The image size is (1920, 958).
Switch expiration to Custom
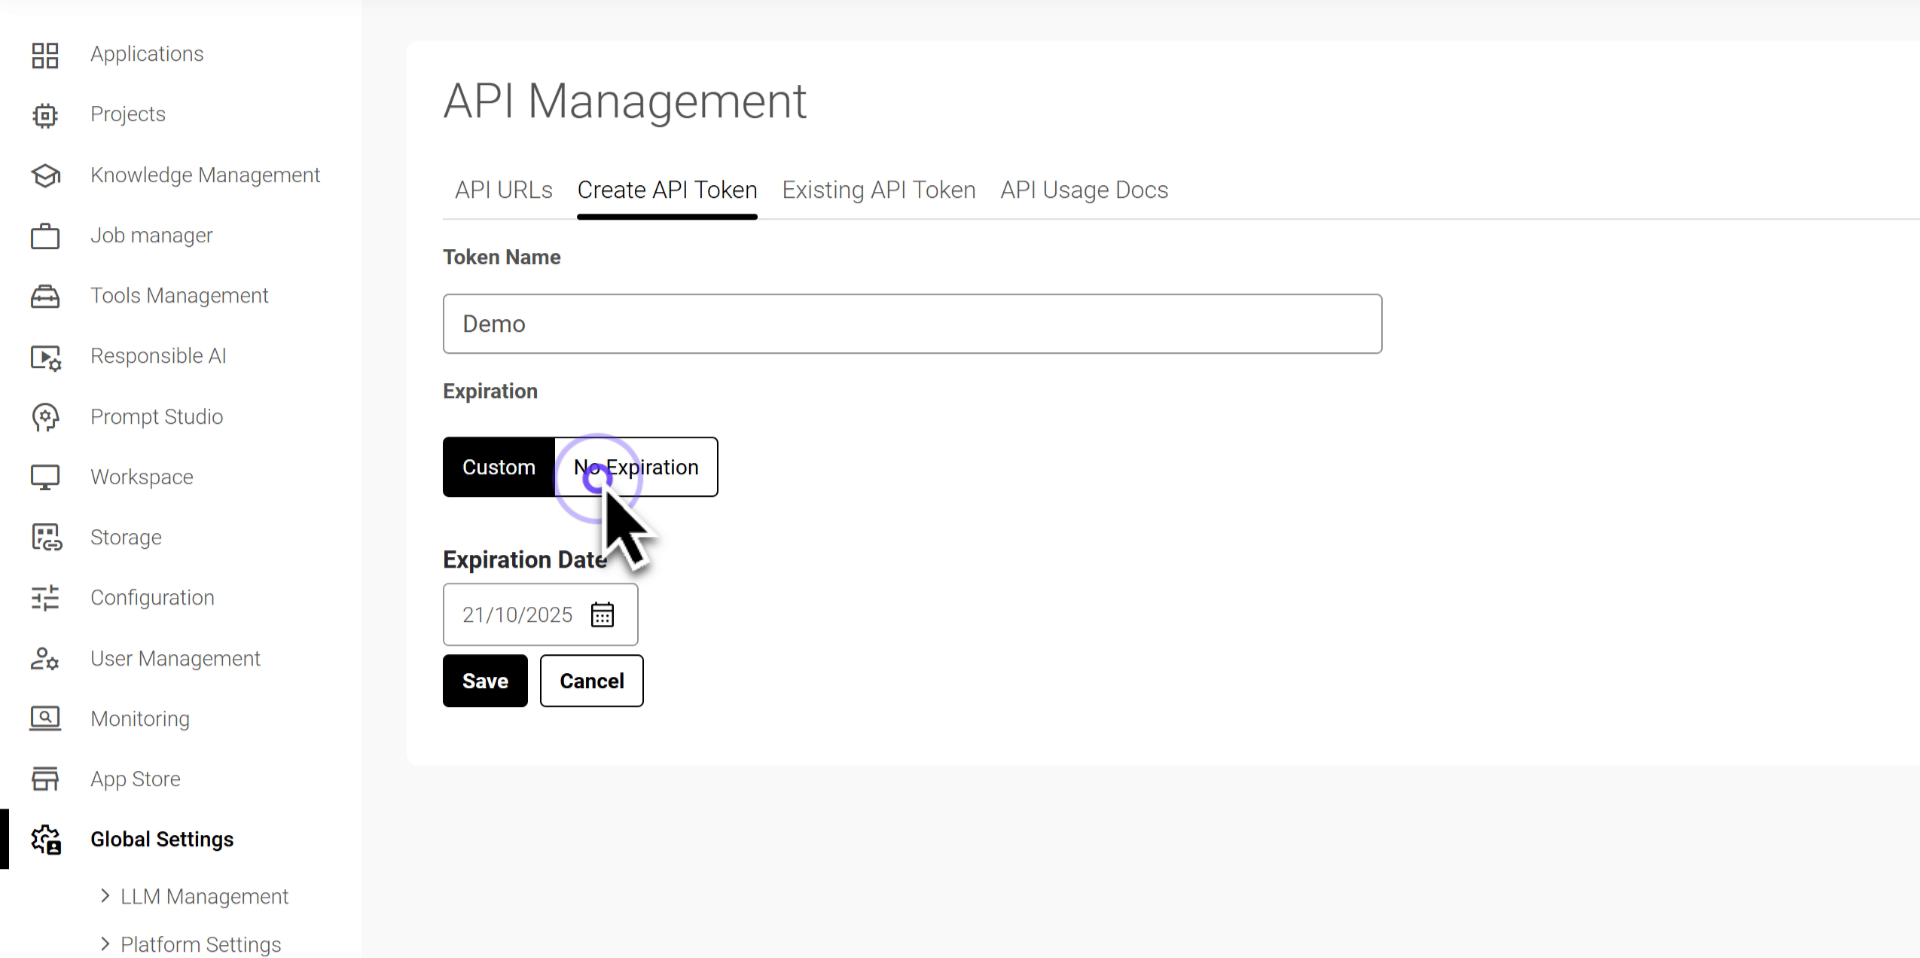[498, 466]
